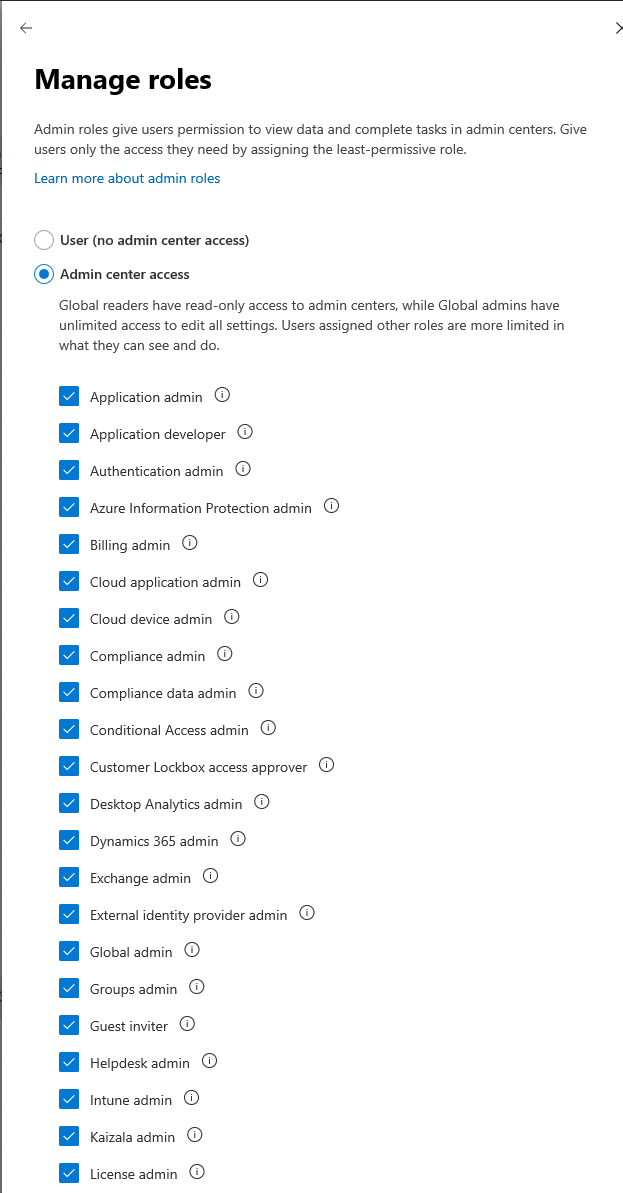Viewport: 623px width, 1193px height.
Task: Show Azure Information Protection admin info
Action: (x=331, y=506)
